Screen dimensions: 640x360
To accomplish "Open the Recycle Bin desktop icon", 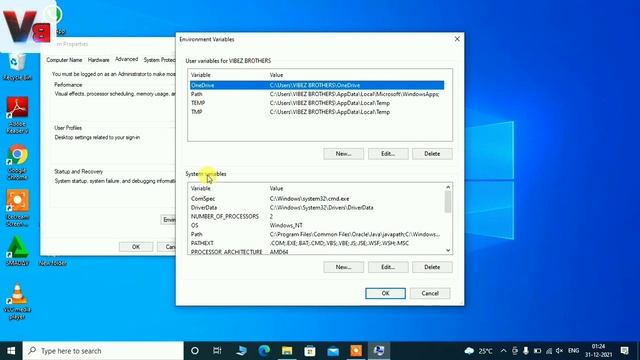I will (x=17, y=67).
